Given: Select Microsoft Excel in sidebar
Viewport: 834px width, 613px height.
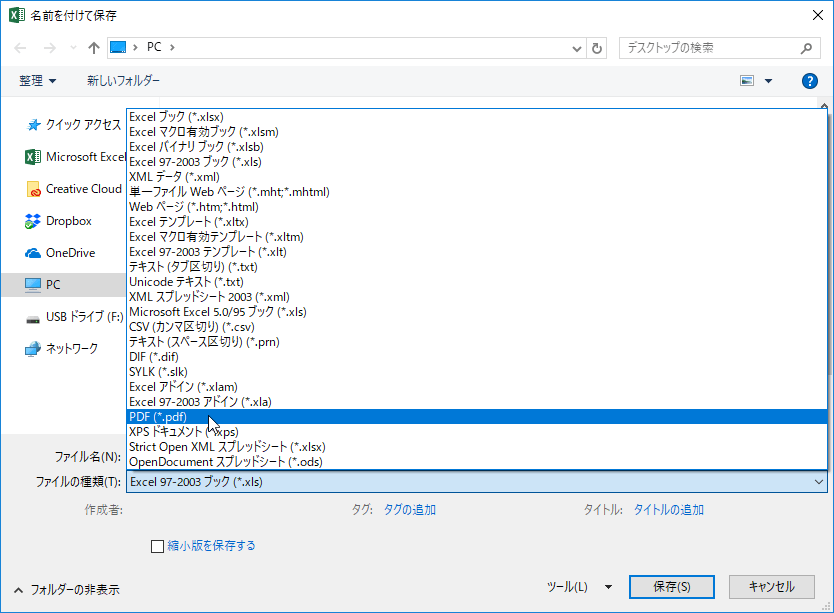Looking at the screenshot, I should click(x=75, y=157).
